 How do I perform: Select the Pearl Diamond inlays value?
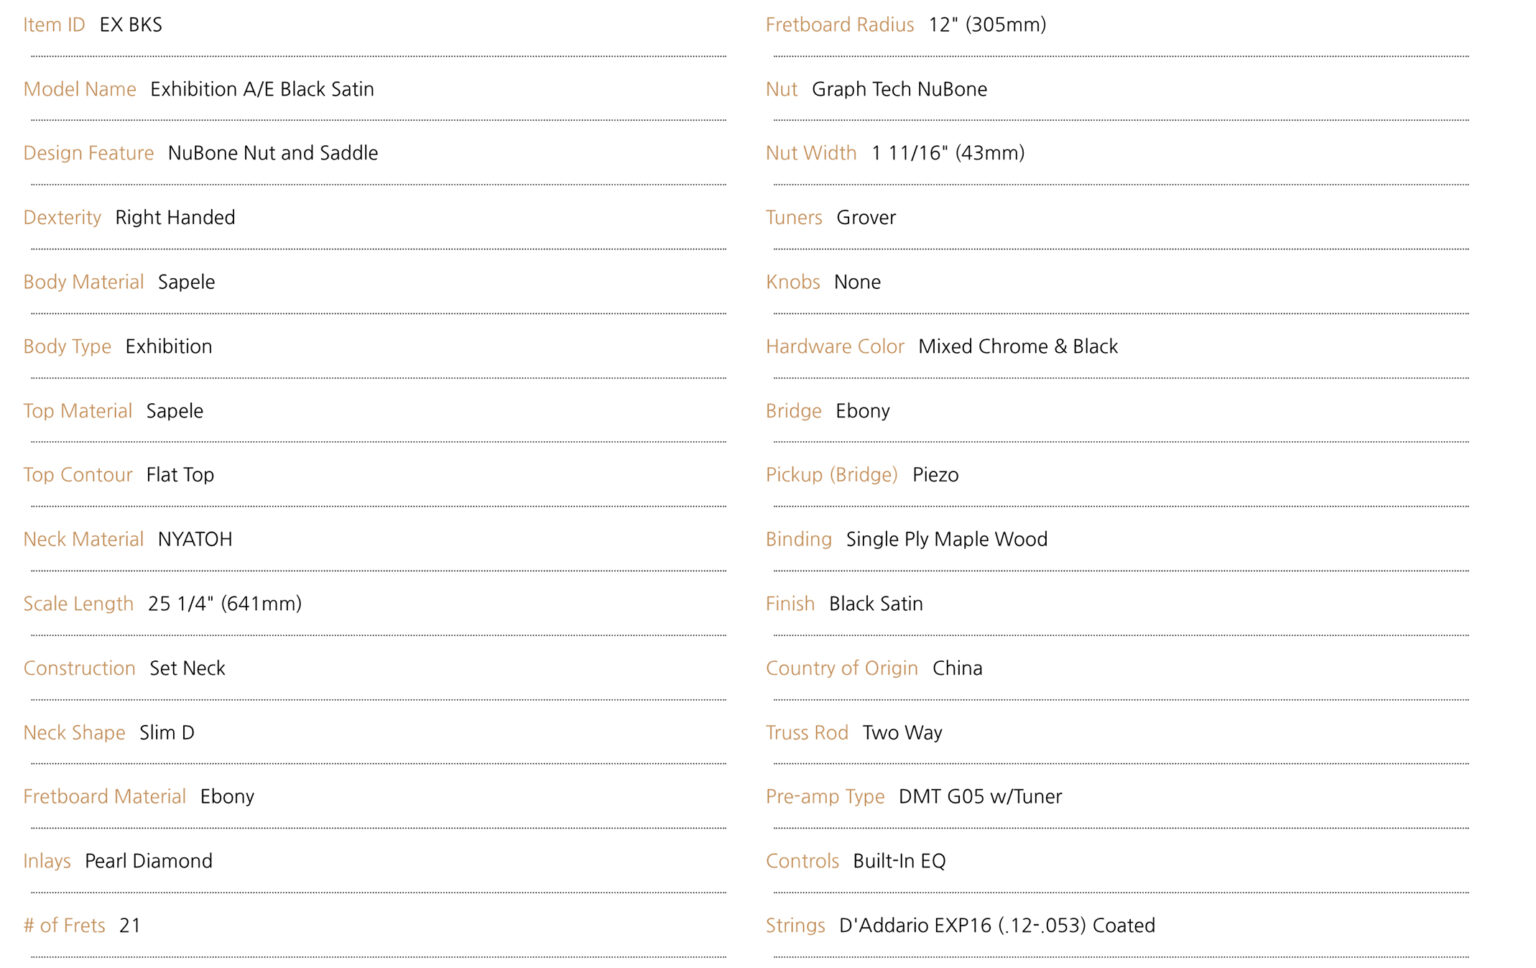coord(148,861)
